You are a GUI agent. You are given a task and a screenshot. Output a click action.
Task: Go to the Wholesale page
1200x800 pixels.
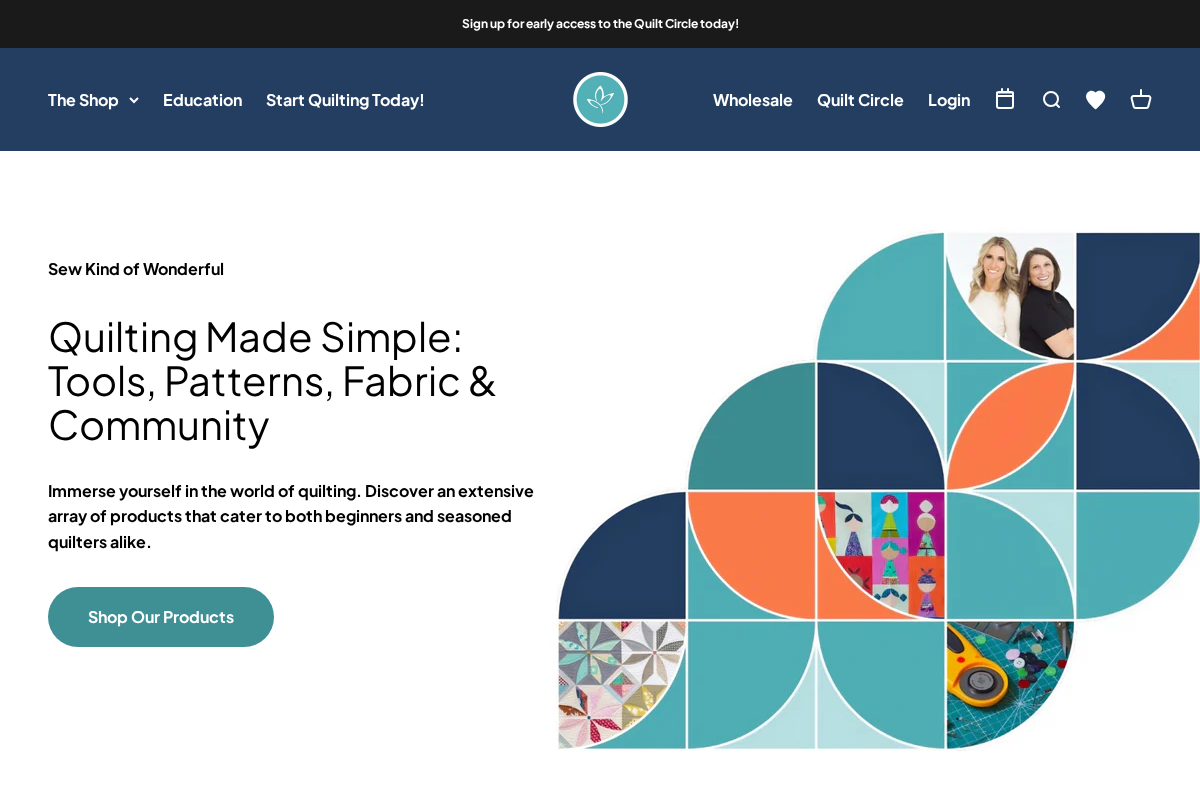(x=752, y=100)
